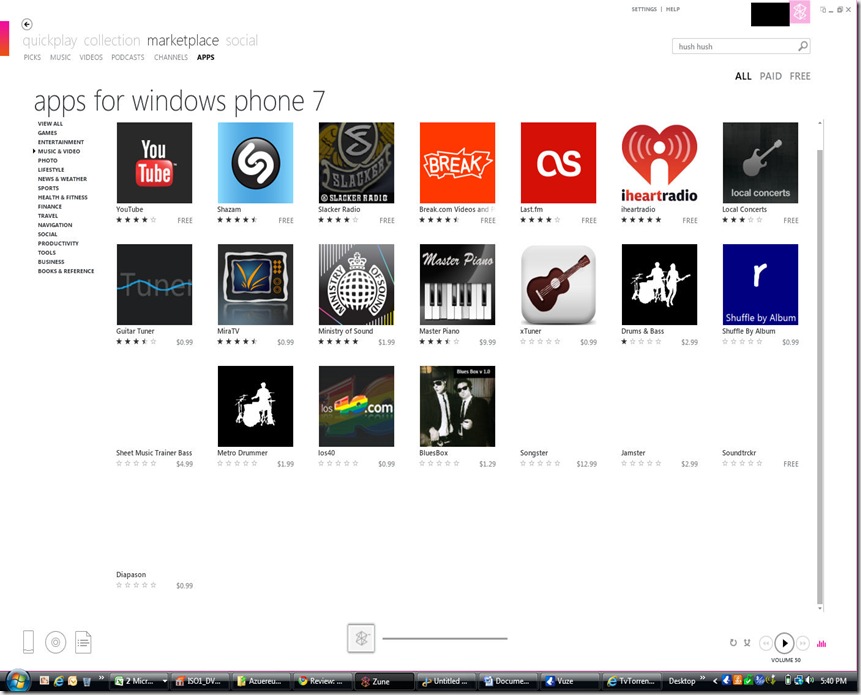Select HEALTH & FITNESS category
This screenshot has width=861, height=695.
point(63,197)
